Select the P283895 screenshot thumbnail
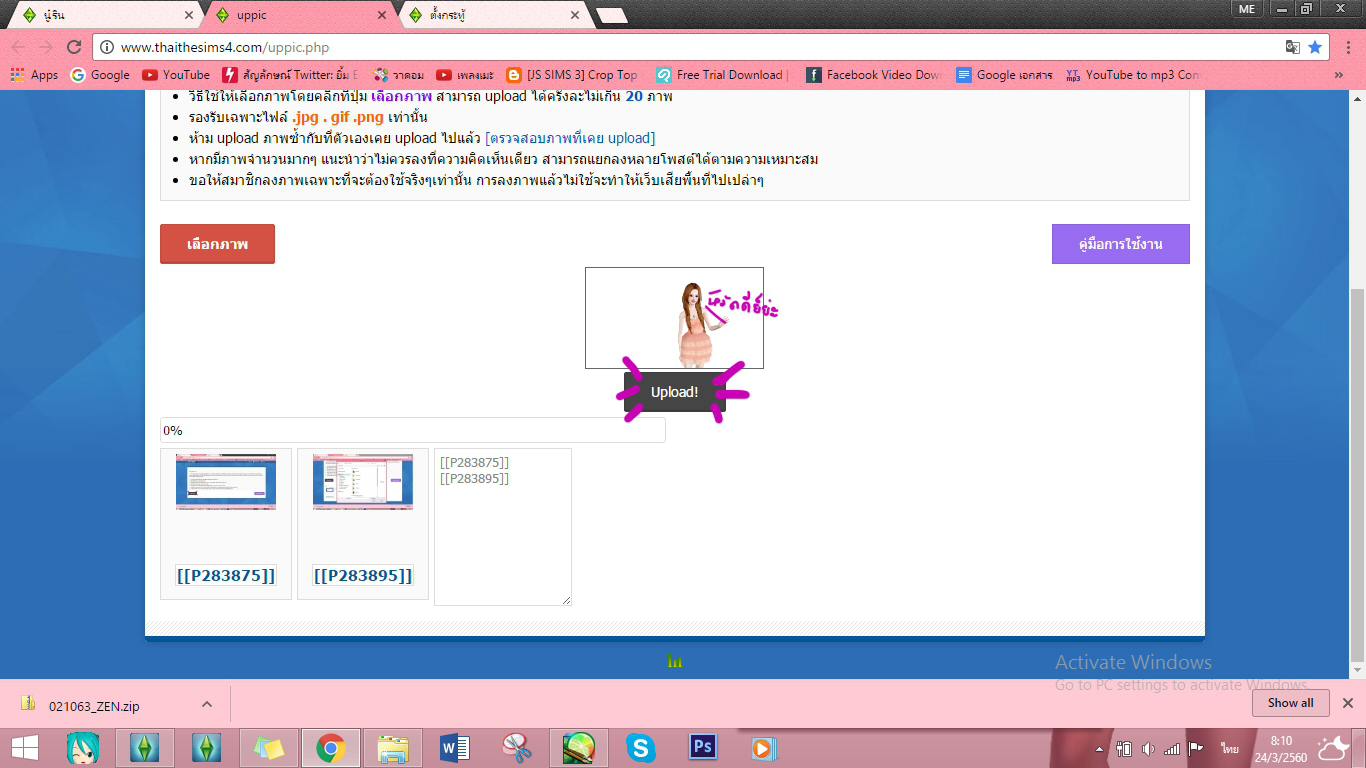The image size is (1366, 768). 363,482
